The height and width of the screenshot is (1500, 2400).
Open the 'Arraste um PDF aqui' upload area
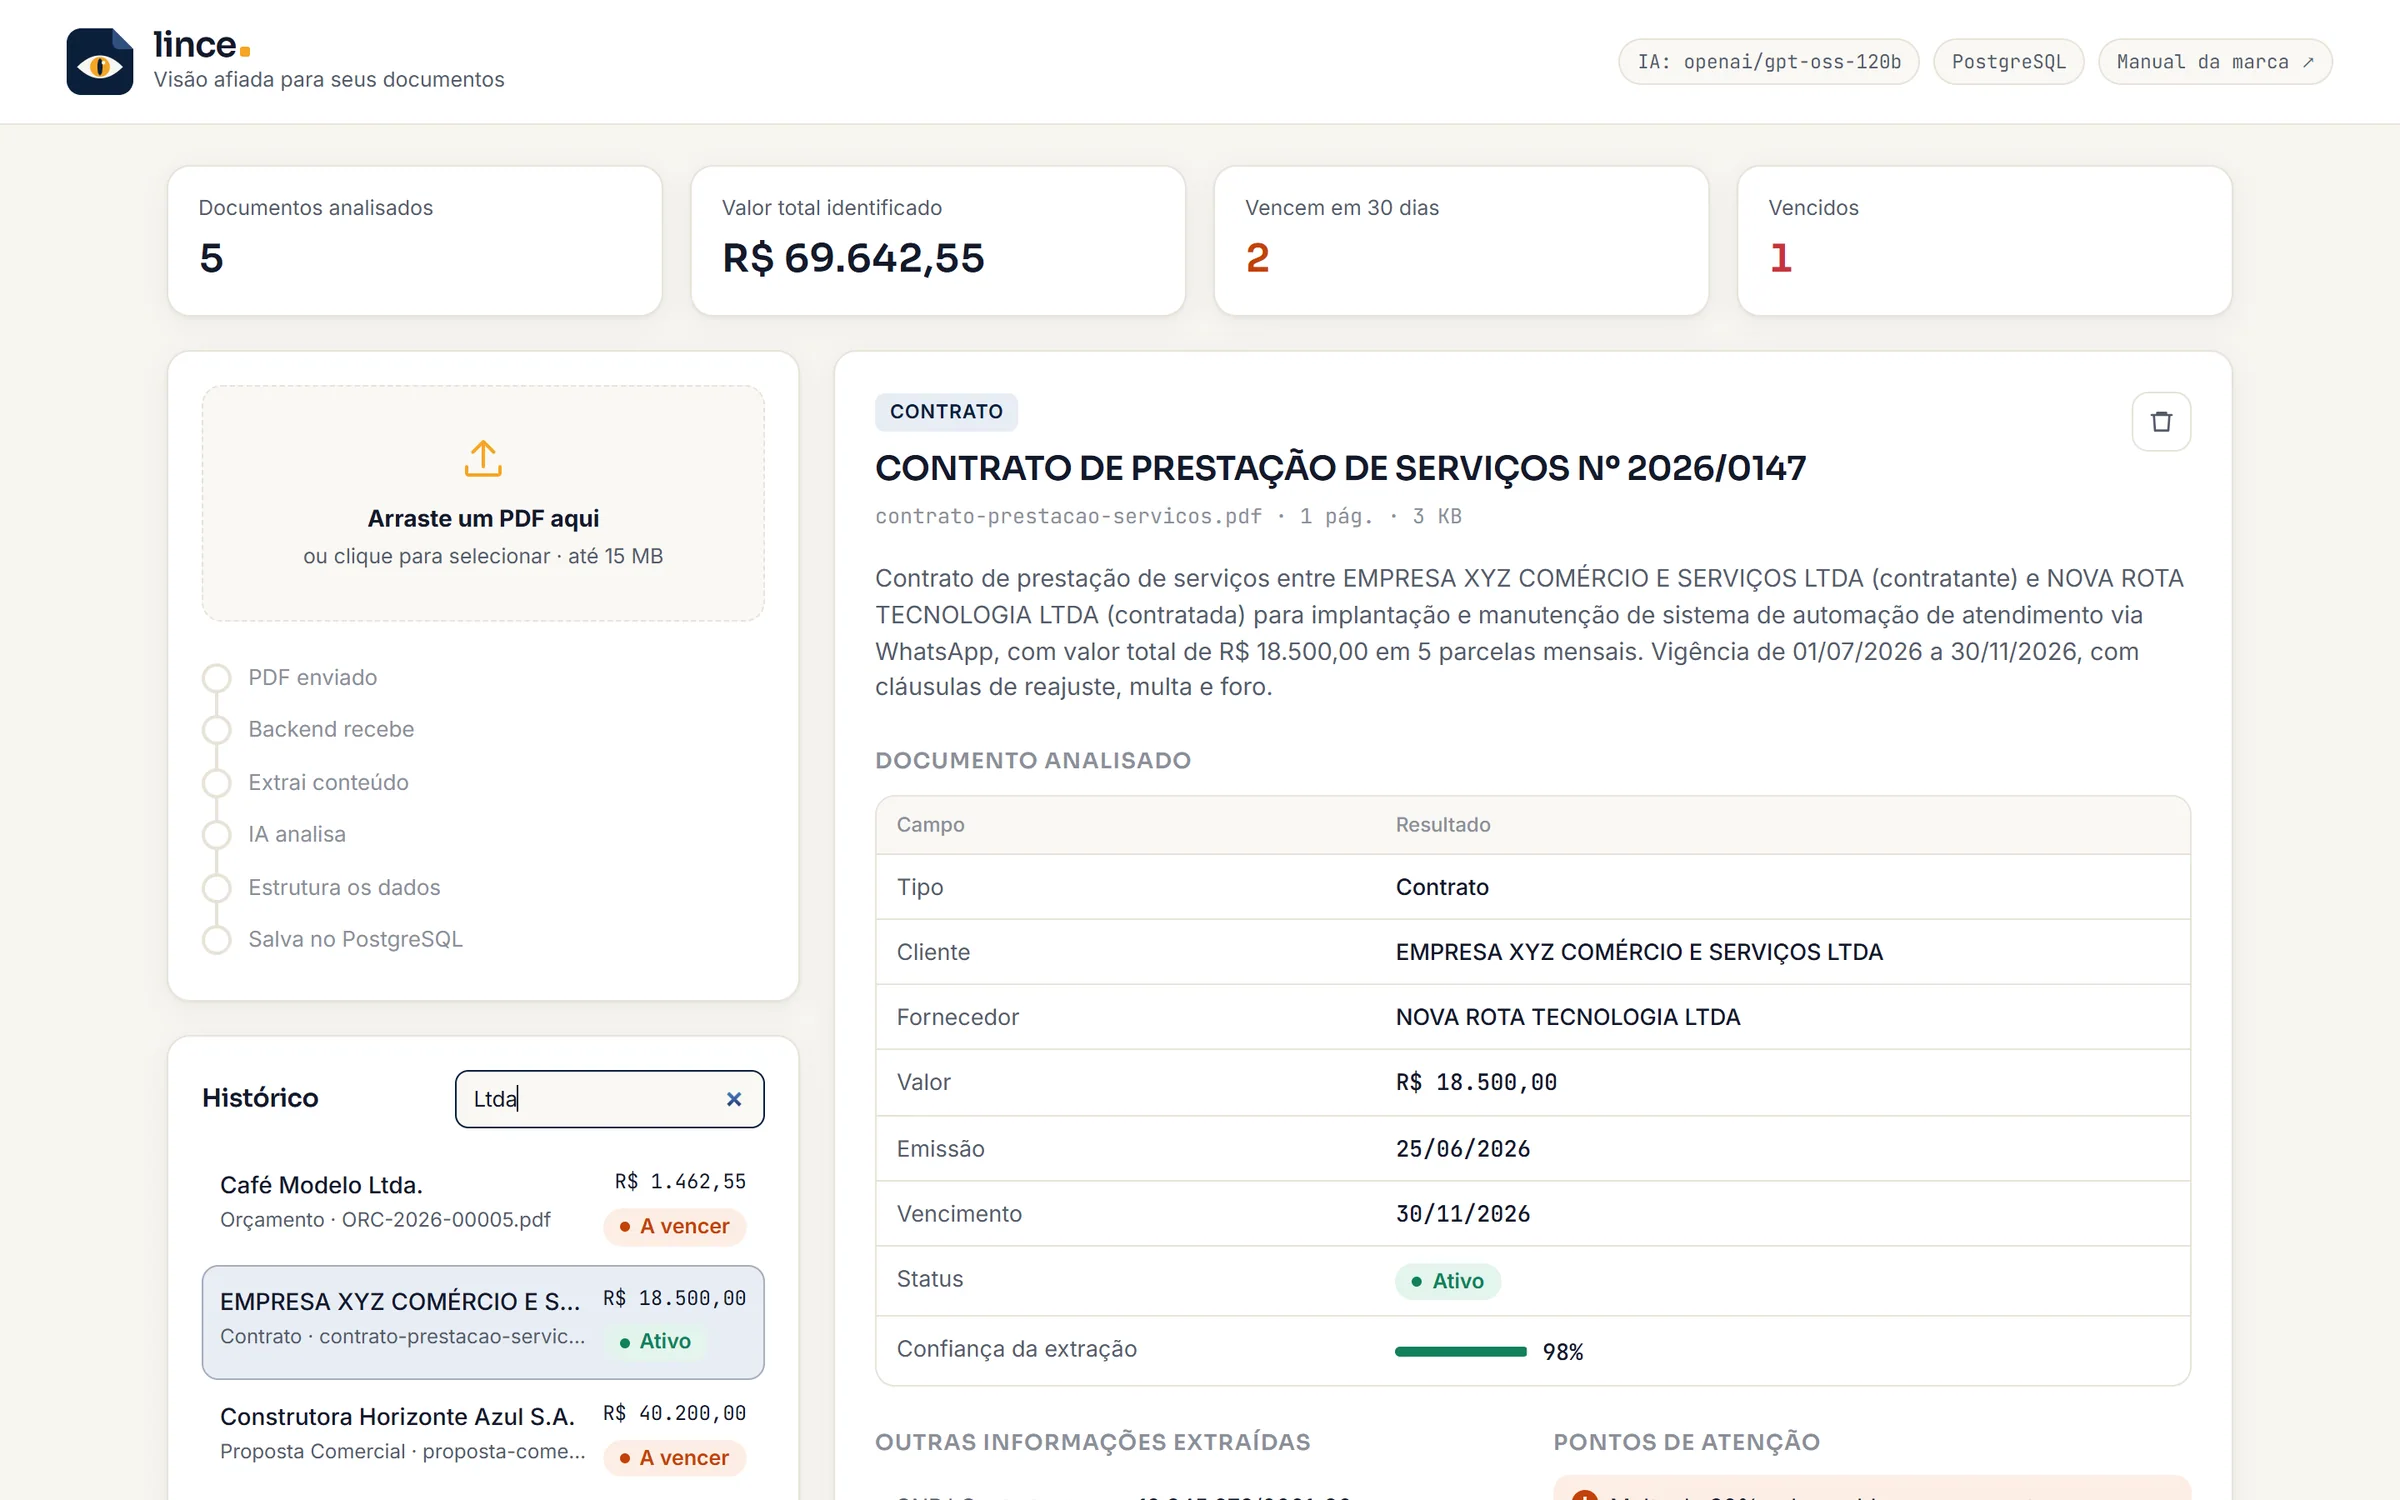[483, 503]
